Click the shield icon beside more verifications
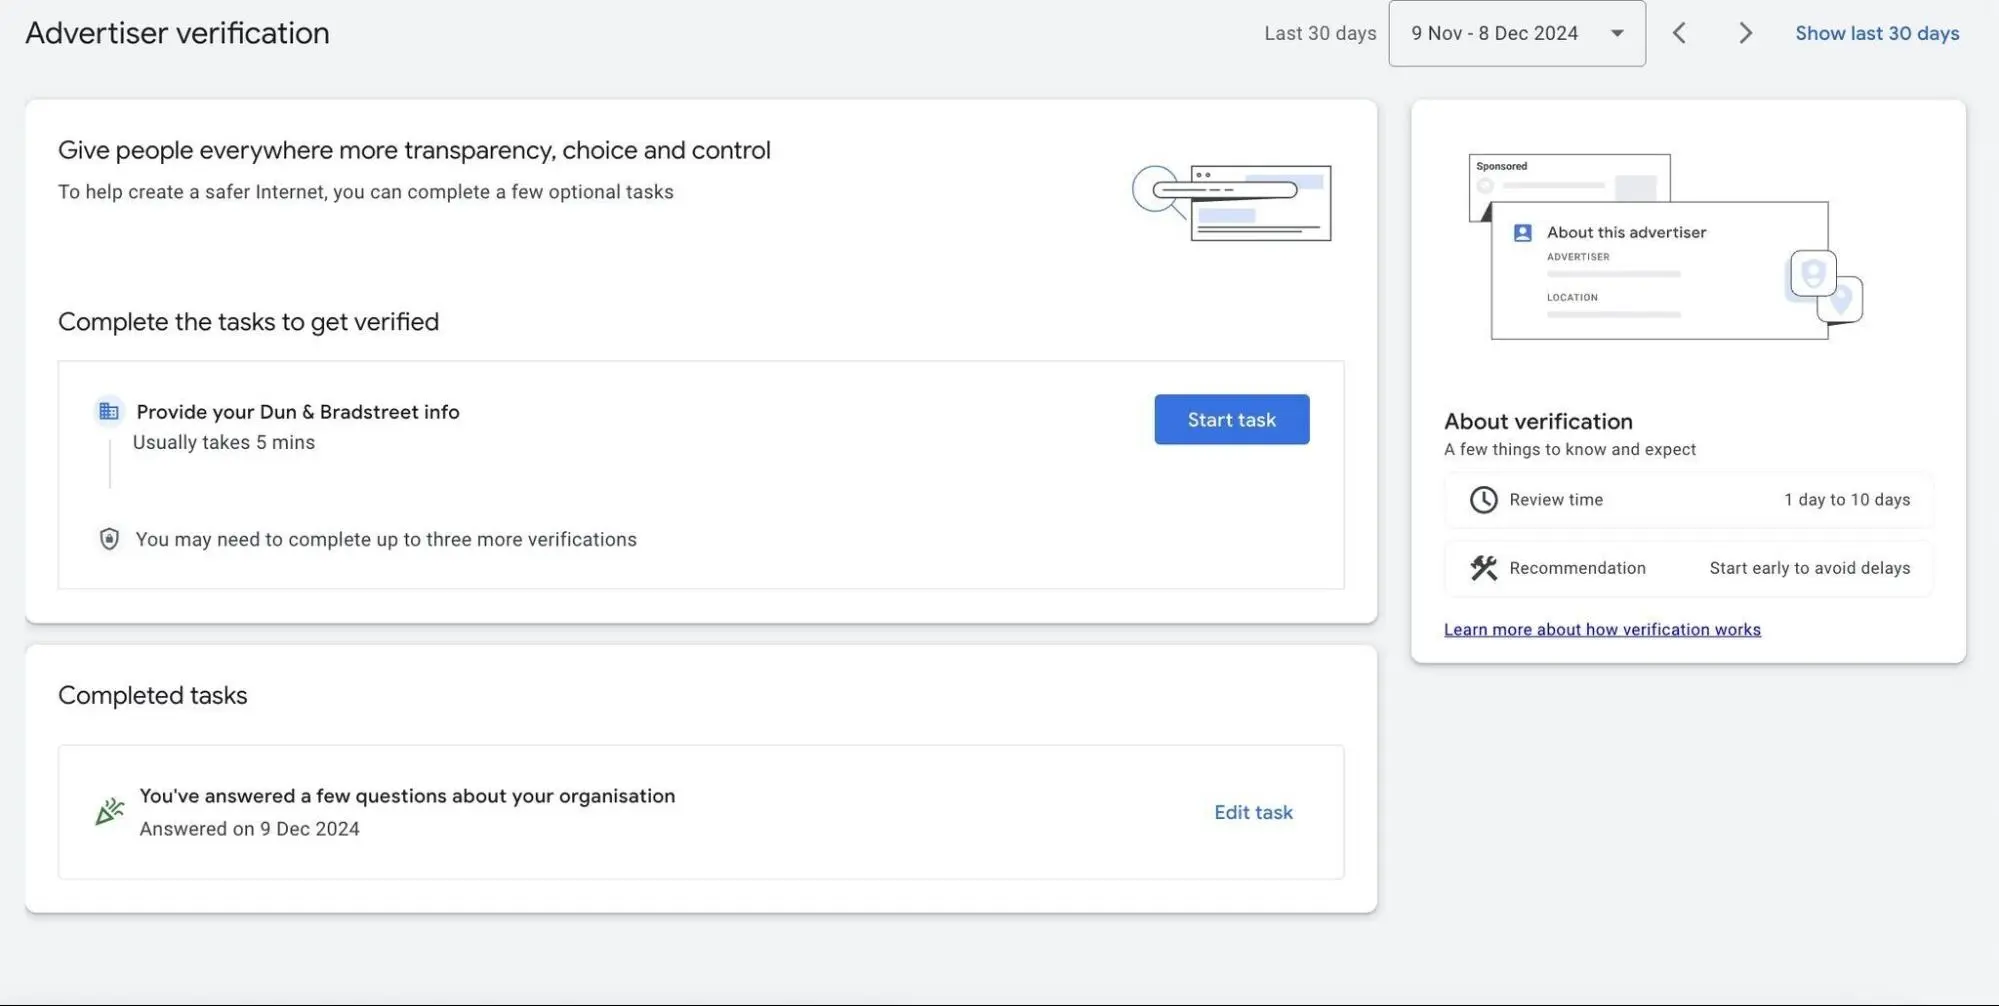Screen dimensions: 1999x1006 pyautogui.click(x=109, y=539)
